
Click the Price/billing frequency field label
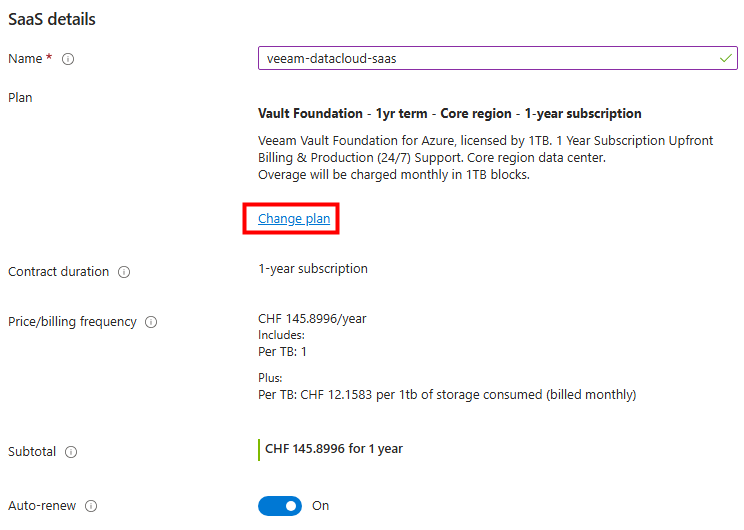tap(72, 322)
